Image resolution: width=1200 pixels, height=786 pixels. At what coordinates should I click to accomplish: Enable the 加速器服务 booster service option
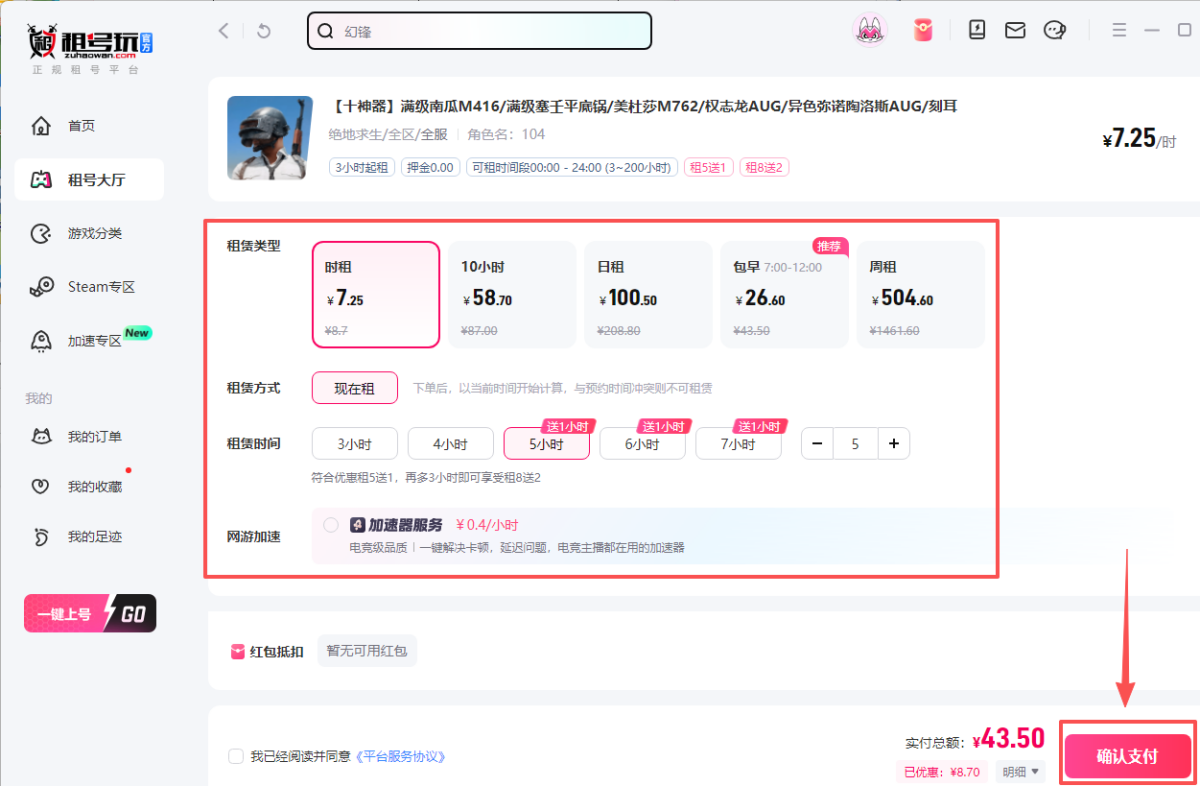[x=330, y=524]
